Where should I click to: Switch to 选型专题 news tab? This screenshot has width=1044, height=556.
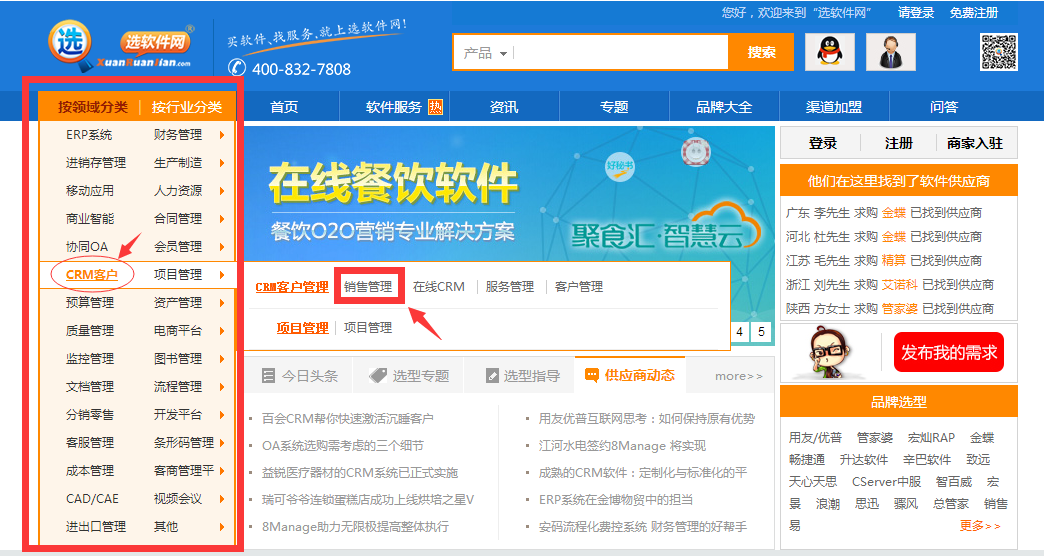tap(409, 376)
